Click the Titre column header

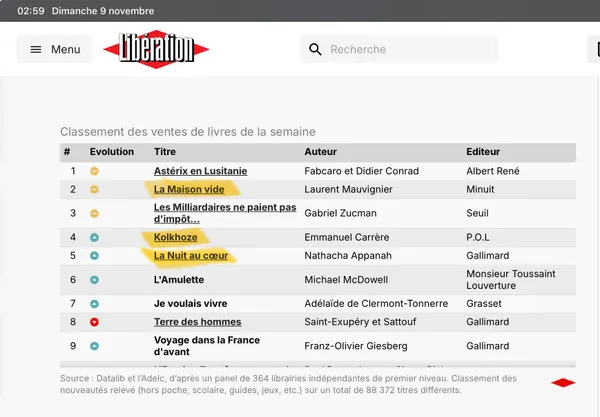(x=165, y=151)
